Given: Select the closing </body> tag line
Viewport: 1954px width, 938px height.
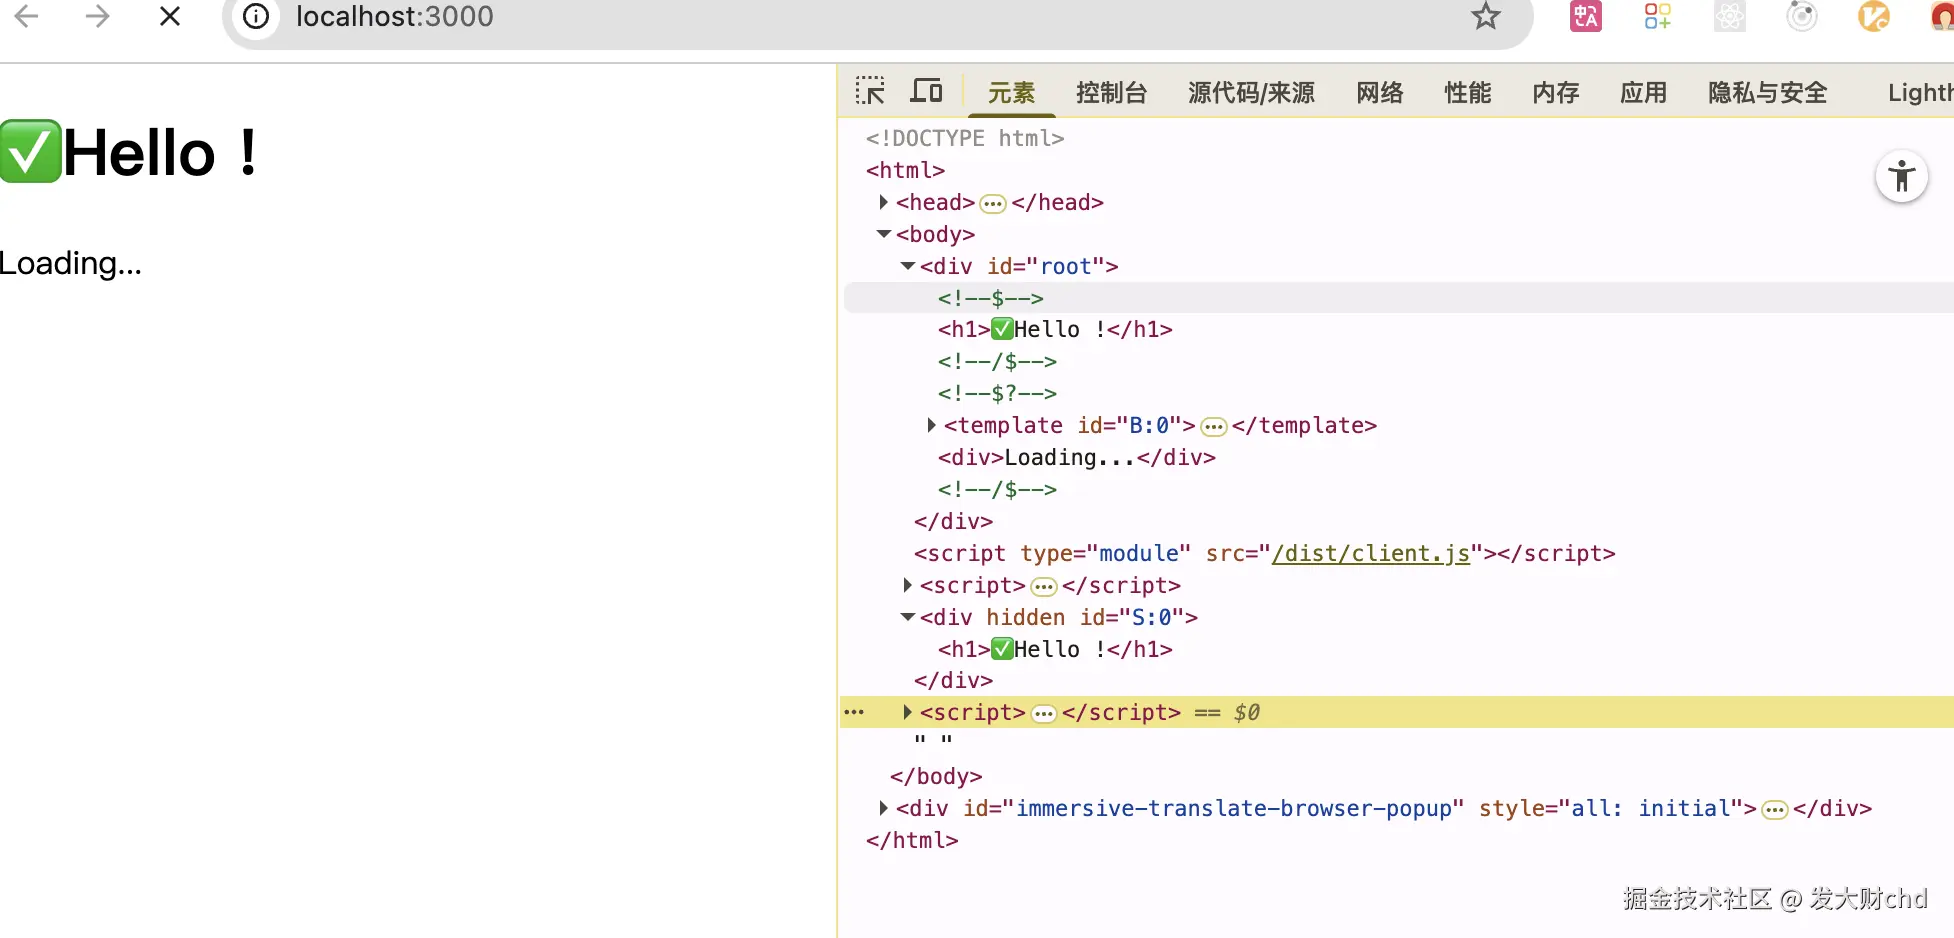Looking at the screenshot, I should 936,776.
